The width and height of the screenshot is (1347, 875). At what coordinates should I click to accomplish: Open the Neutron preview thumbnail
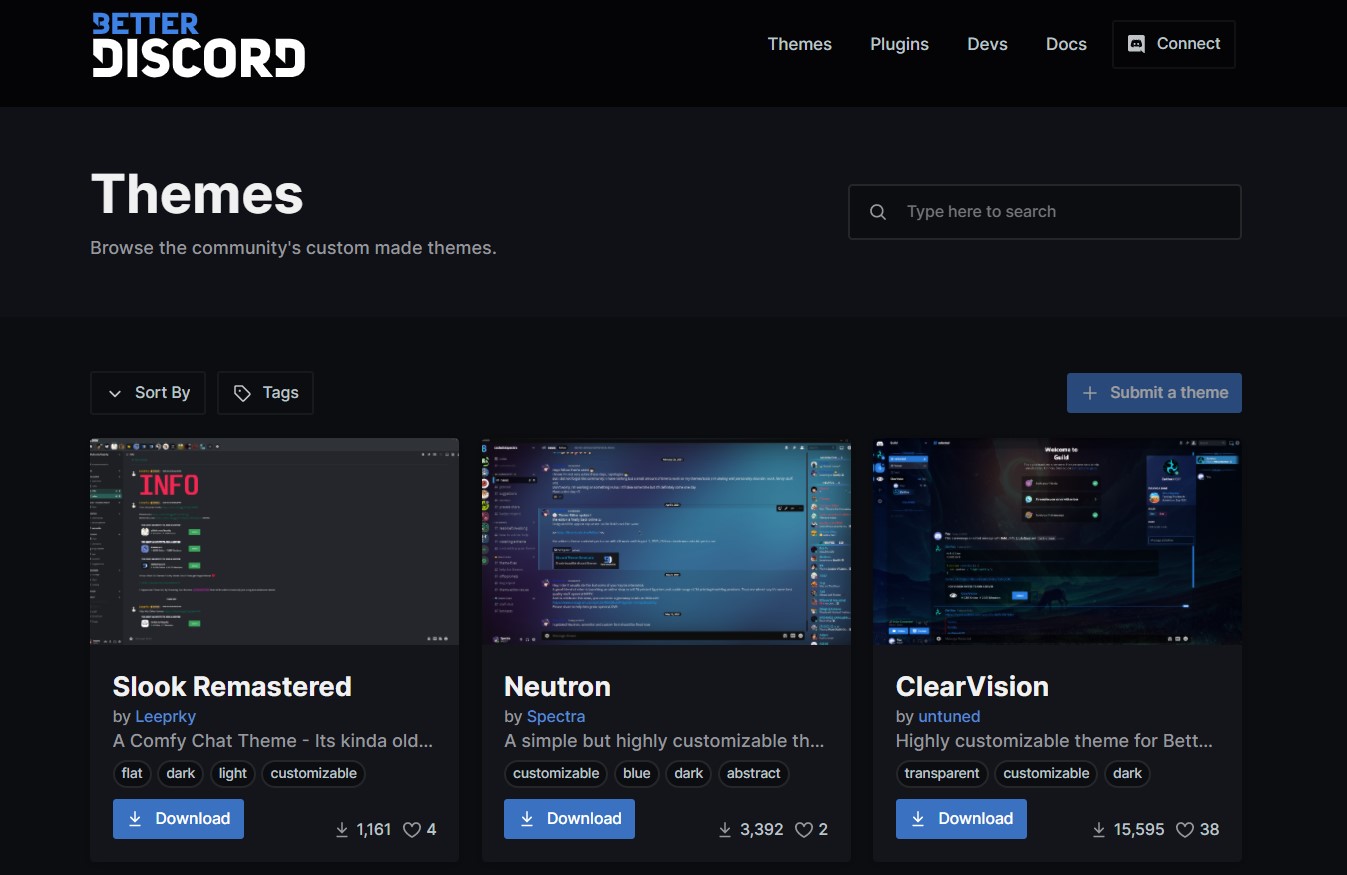[666, 541]
